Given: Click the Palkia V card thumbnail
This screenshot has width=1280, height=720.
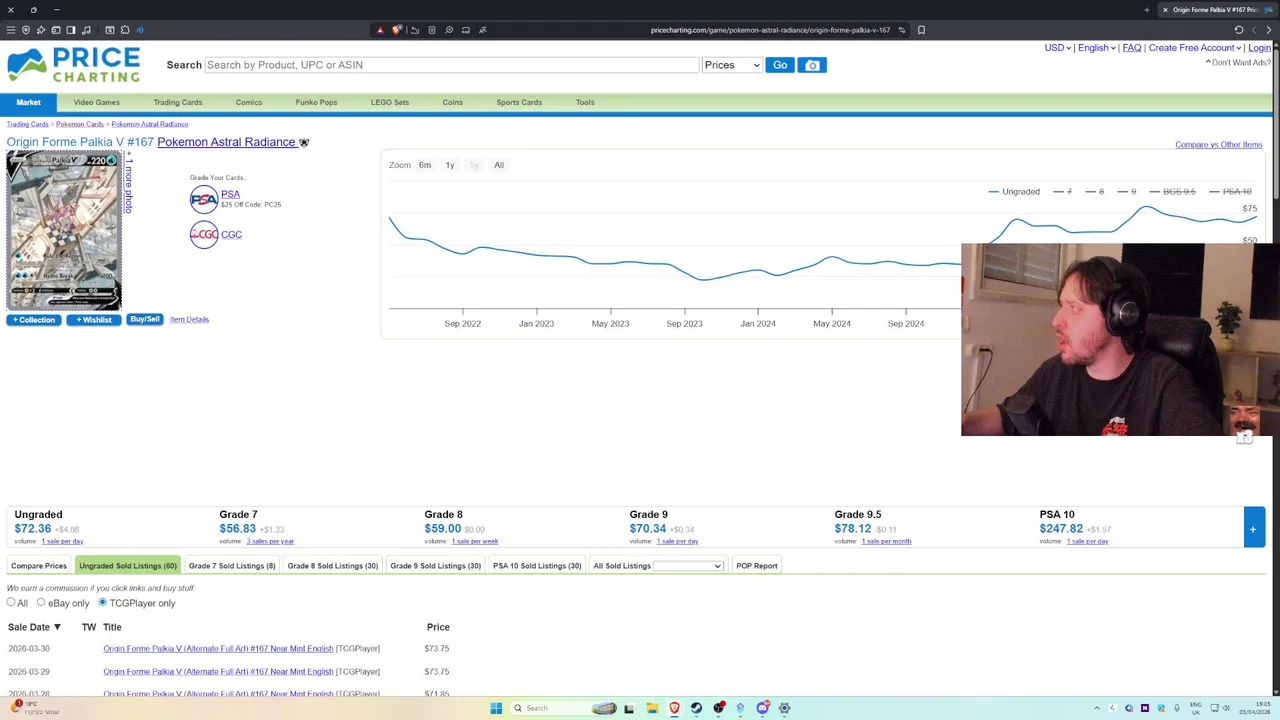Looking at the screenshot, I should 64,231.
